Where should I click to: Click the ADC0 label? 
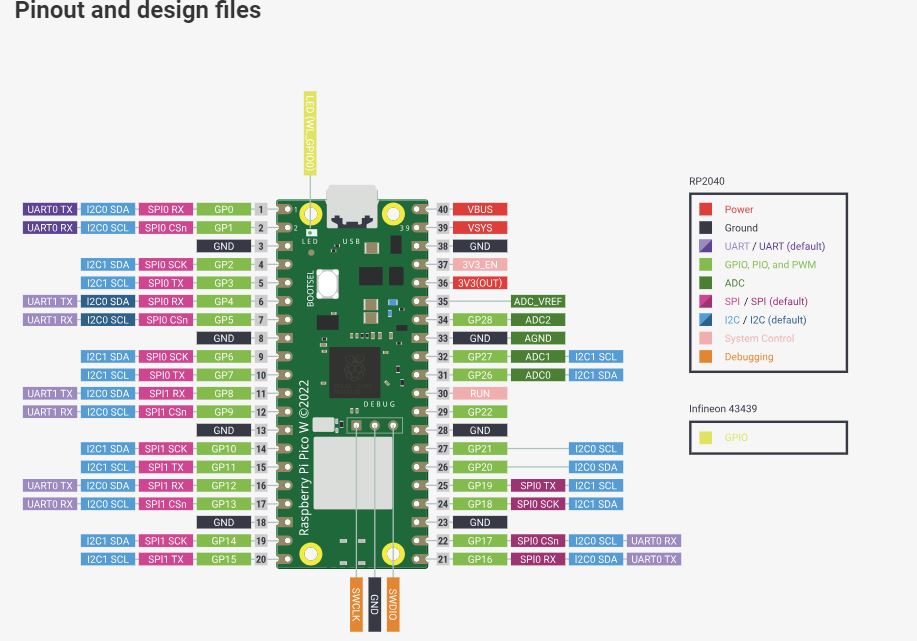(x=537, y=375)
